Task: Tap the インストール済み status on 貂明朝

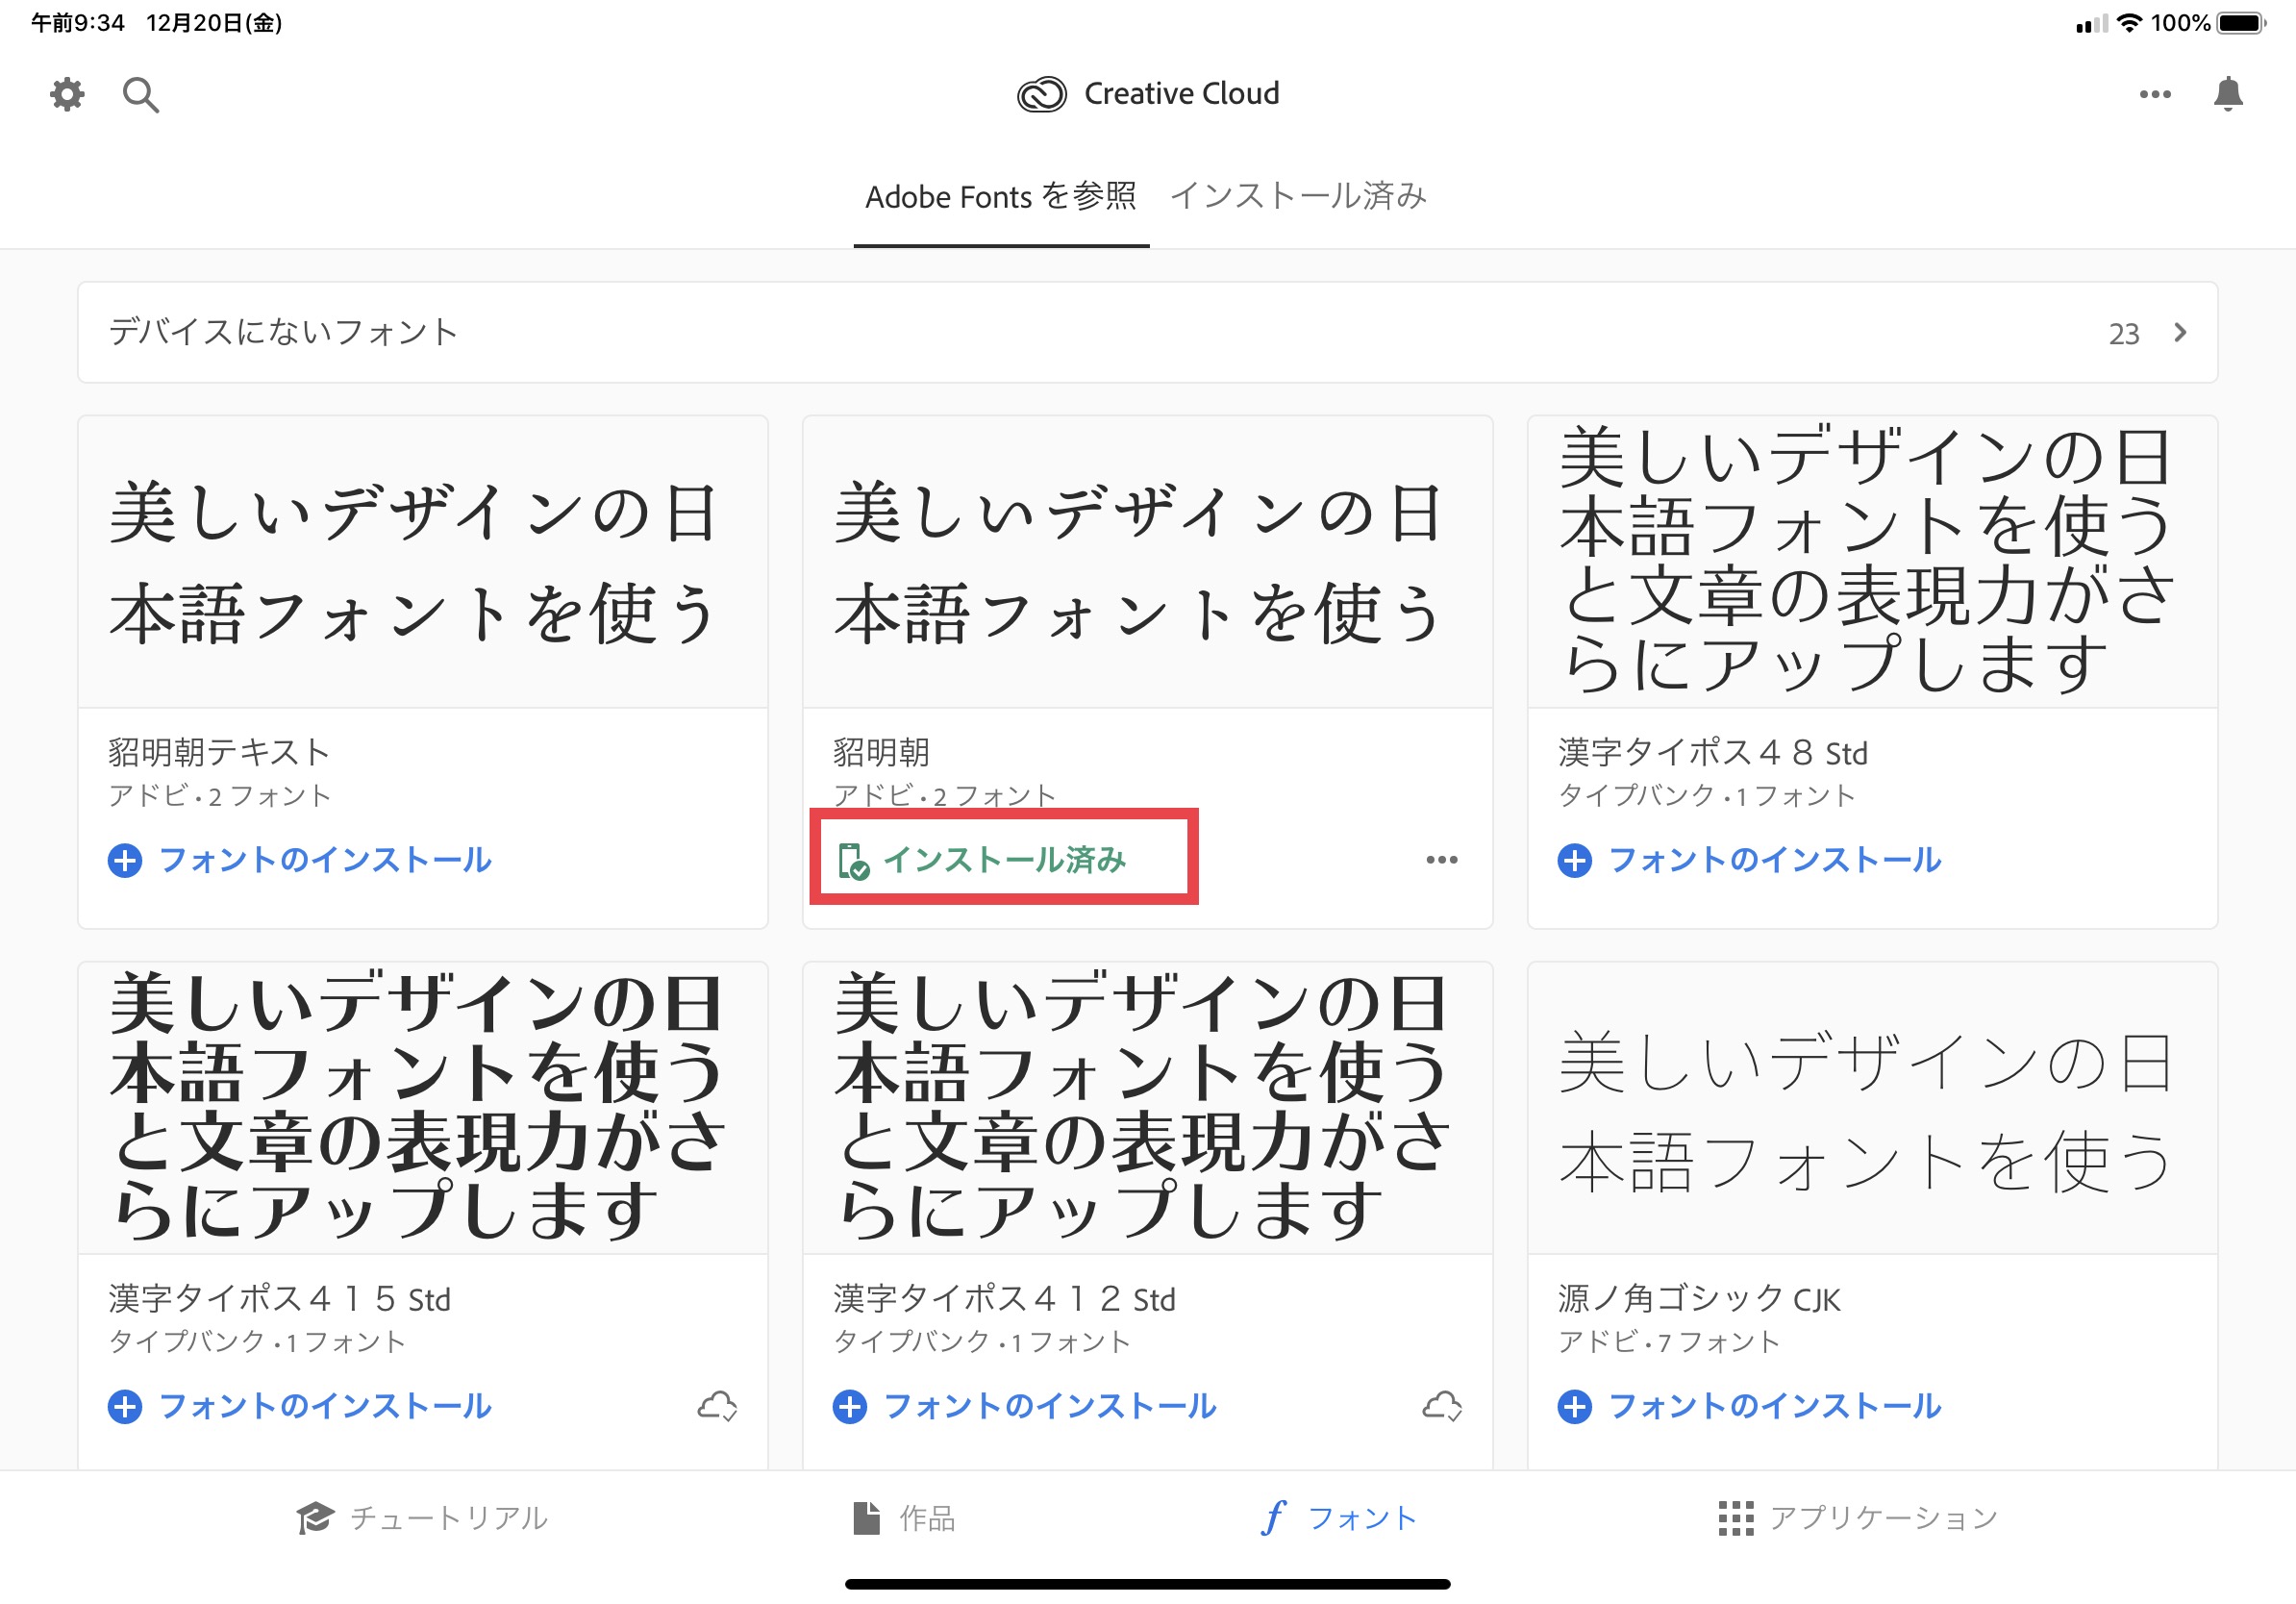Action: 1003,860
